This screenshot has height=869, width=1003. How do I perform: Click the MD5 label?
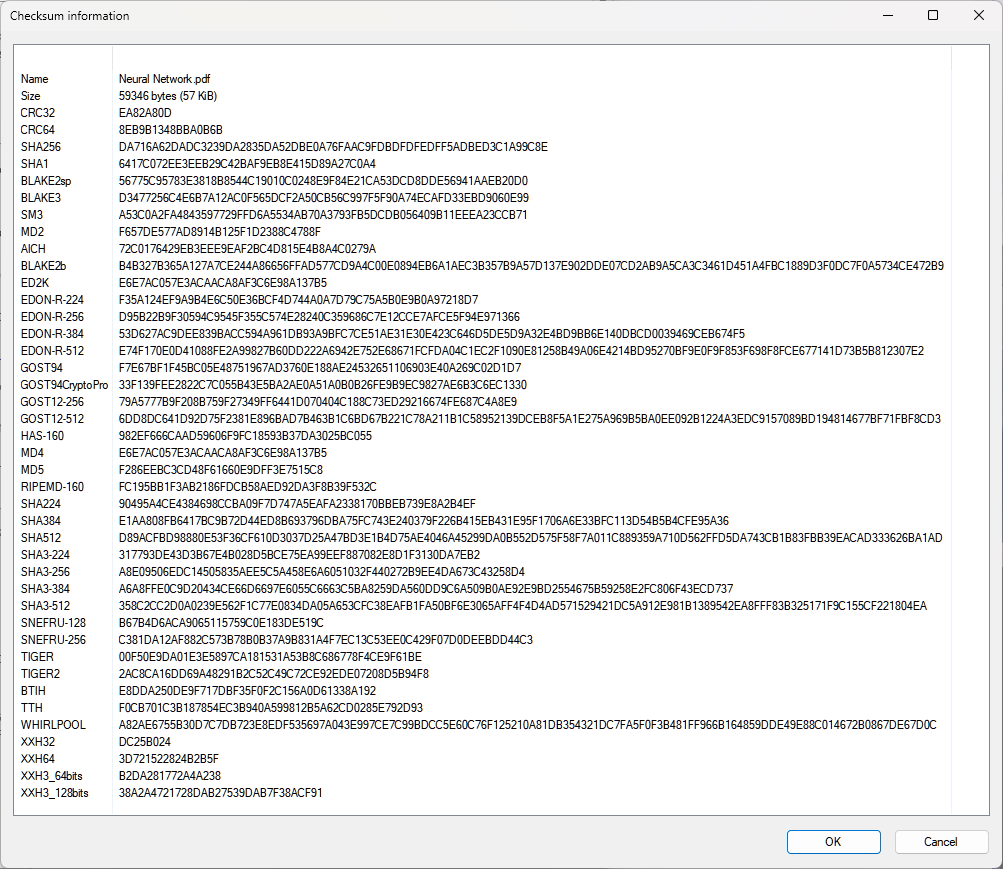[33, 470]
